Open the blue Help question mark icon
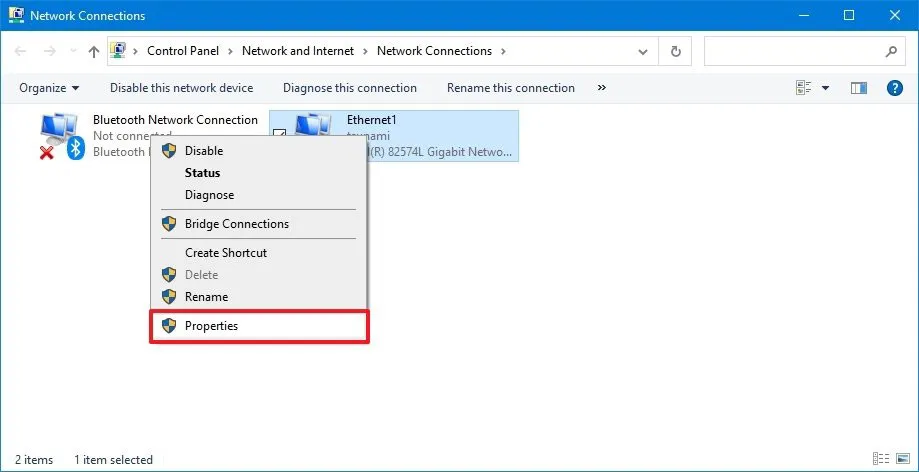Image resolution: width=919 pixels, height=472 pixels. coord(895,88)
